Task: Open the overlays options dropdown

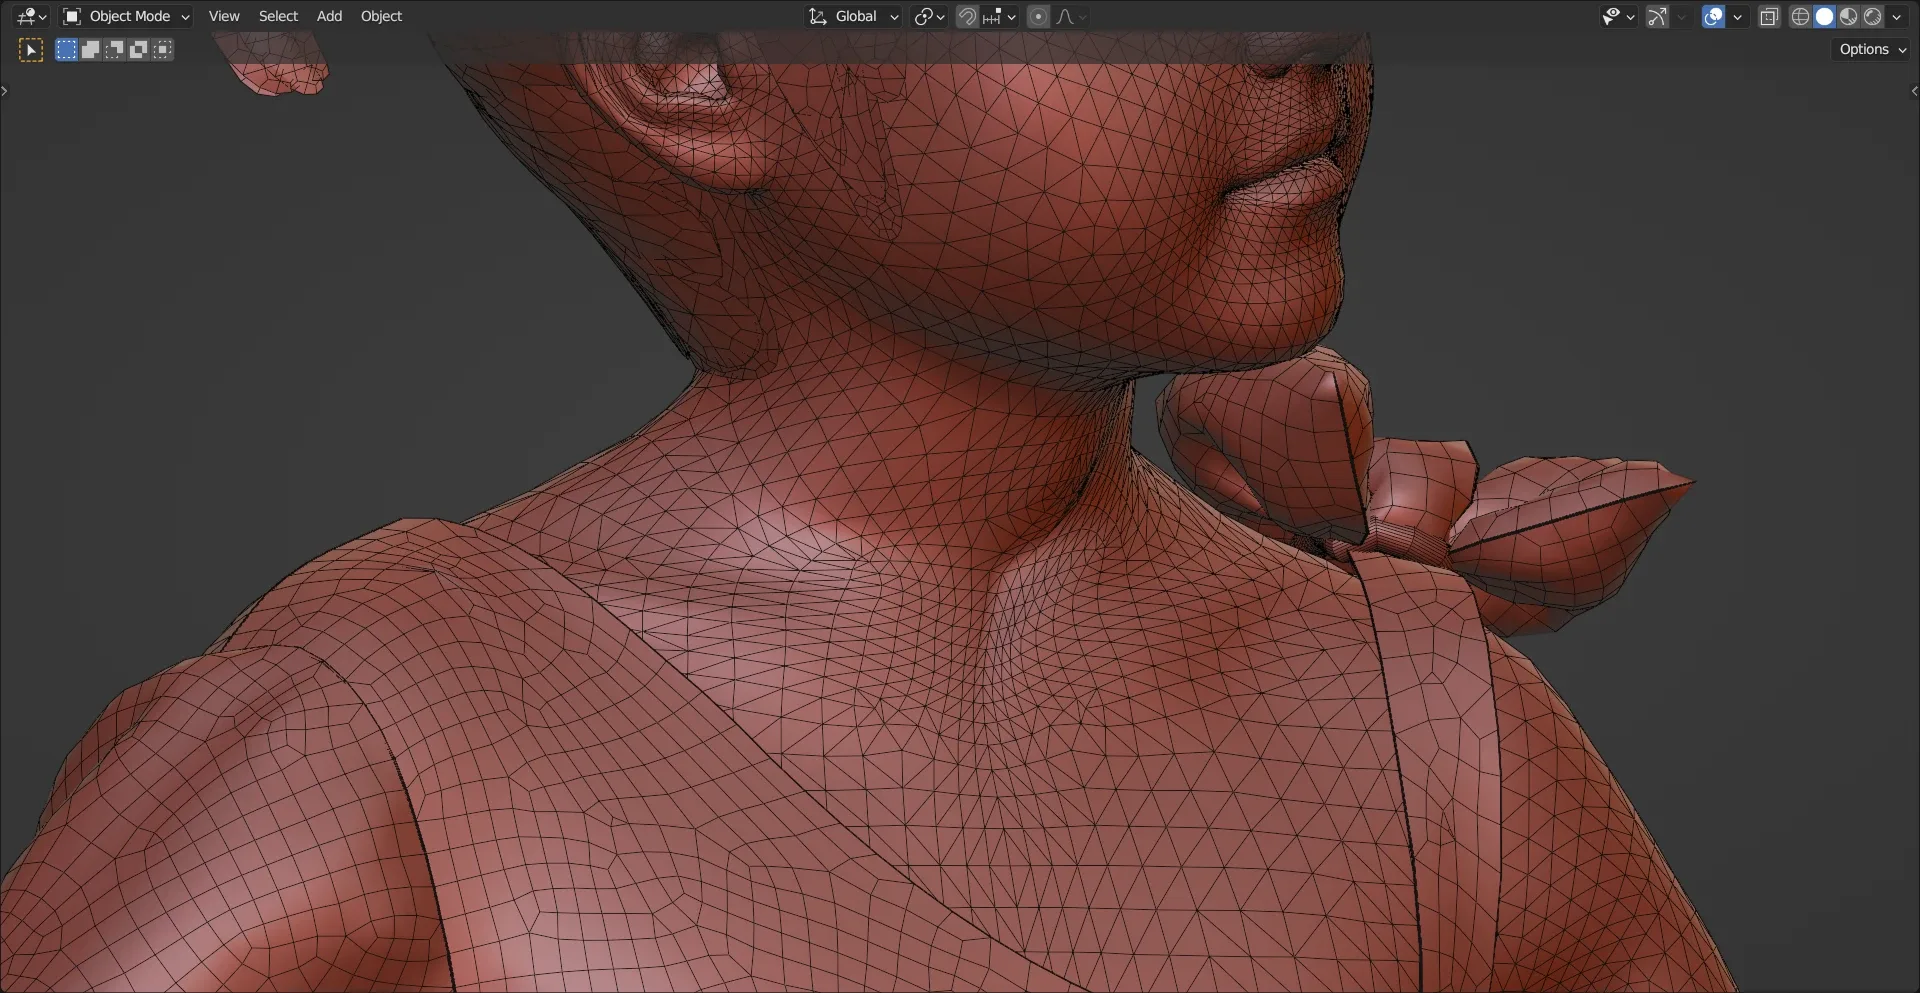Action: pyautogui.click(x=1737, y=16)
